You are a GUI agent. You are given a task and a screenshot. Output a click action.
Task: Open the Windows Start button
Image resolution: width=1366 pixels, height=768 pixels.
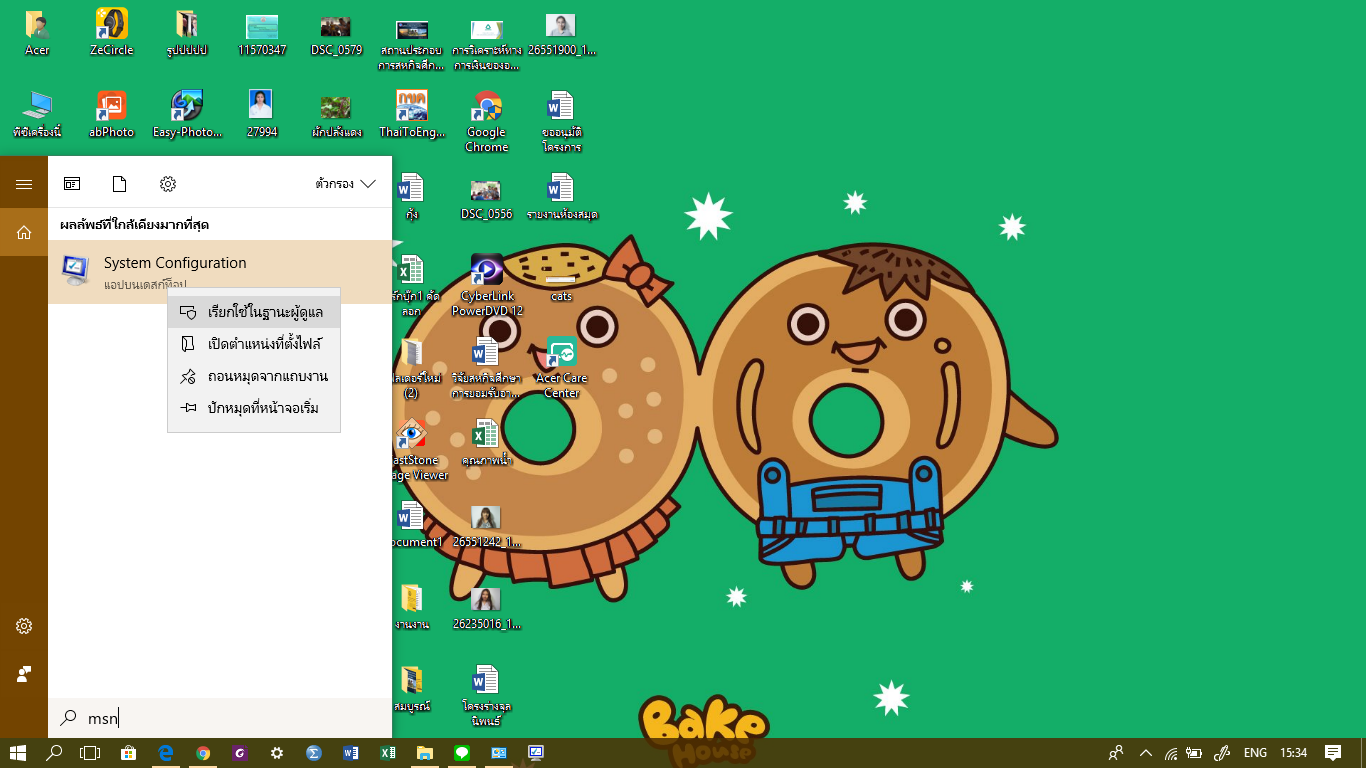pos(17,752)
